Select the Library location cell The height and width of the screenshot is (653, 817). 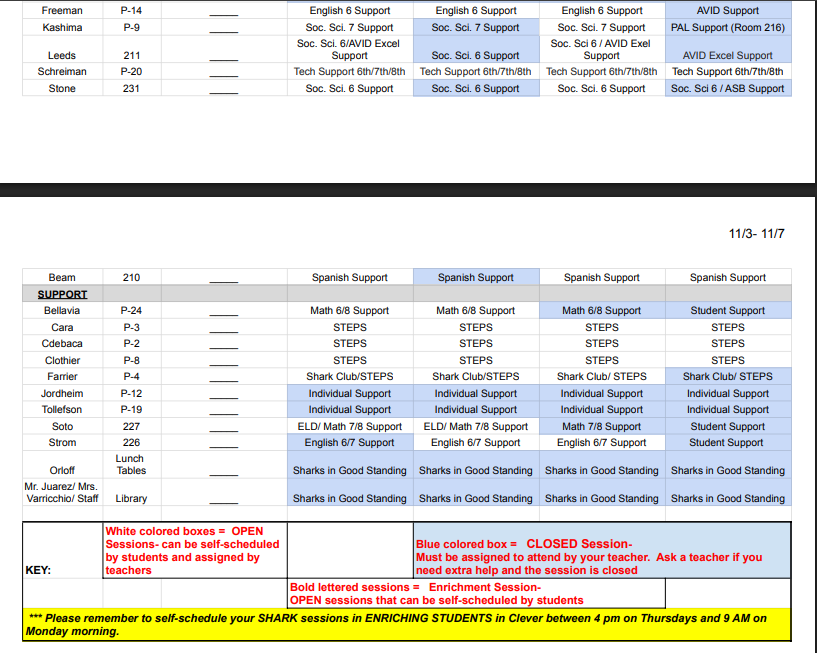click(131, 498)
